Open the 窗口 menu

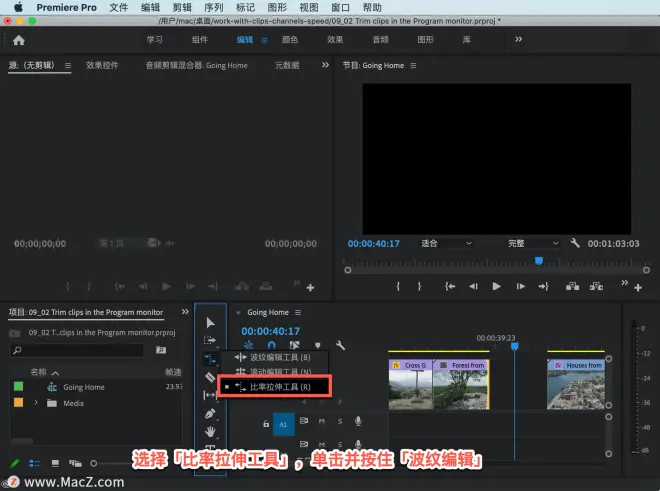(340, 8)
